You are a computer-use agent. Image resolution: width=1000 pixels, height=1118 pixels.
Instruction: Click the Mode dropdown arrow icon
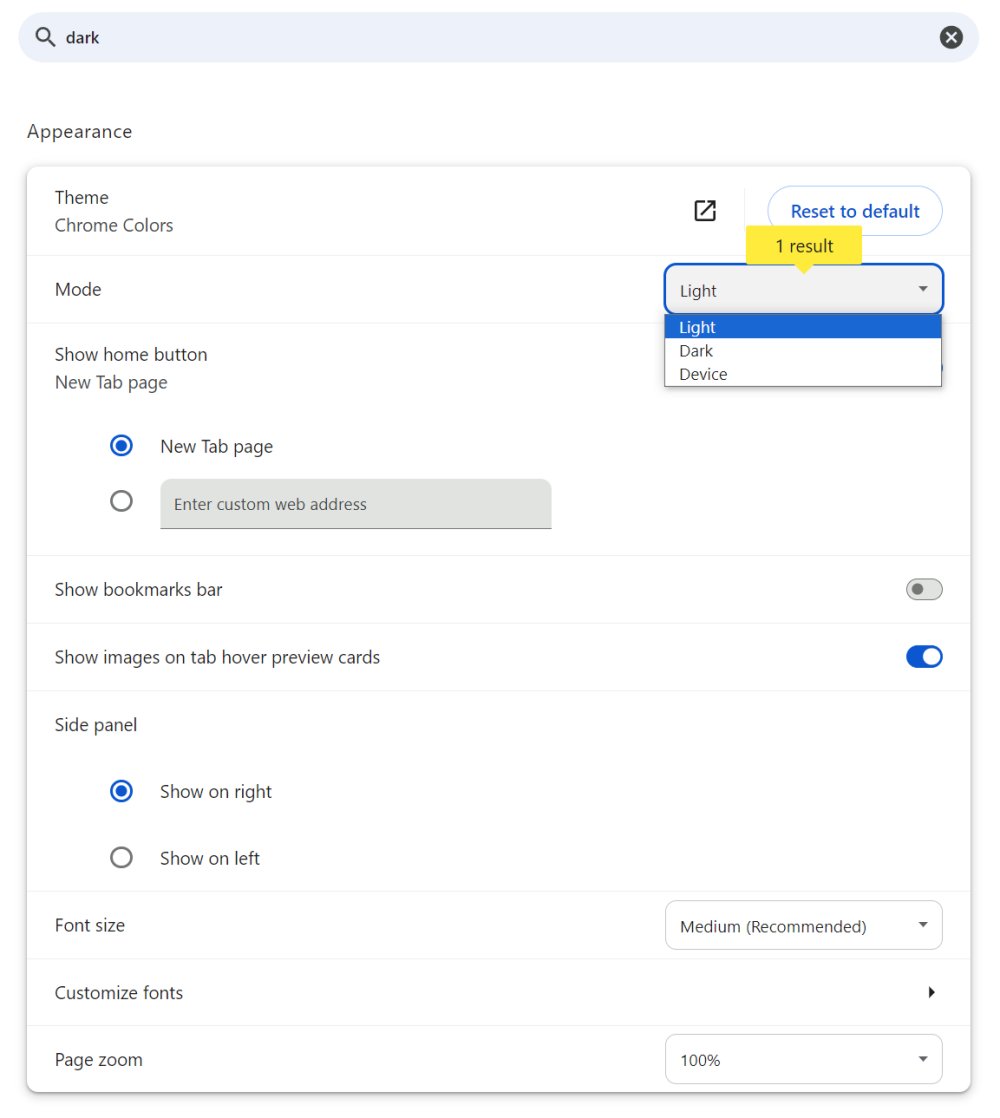pos(922,289)
